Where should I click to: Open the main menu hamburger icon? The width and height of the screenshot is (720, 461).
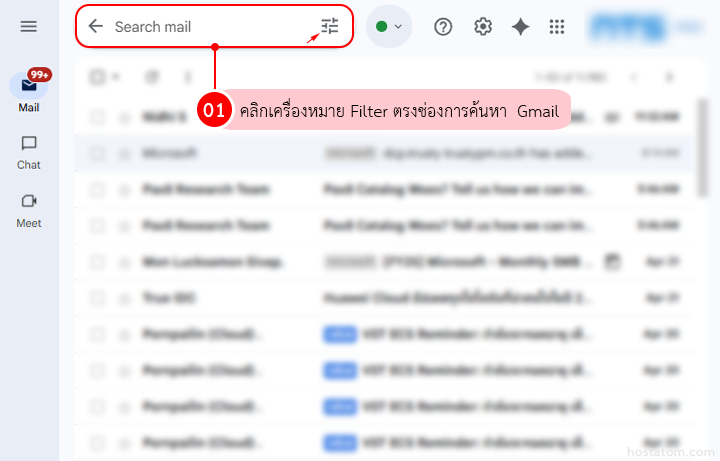28,27
